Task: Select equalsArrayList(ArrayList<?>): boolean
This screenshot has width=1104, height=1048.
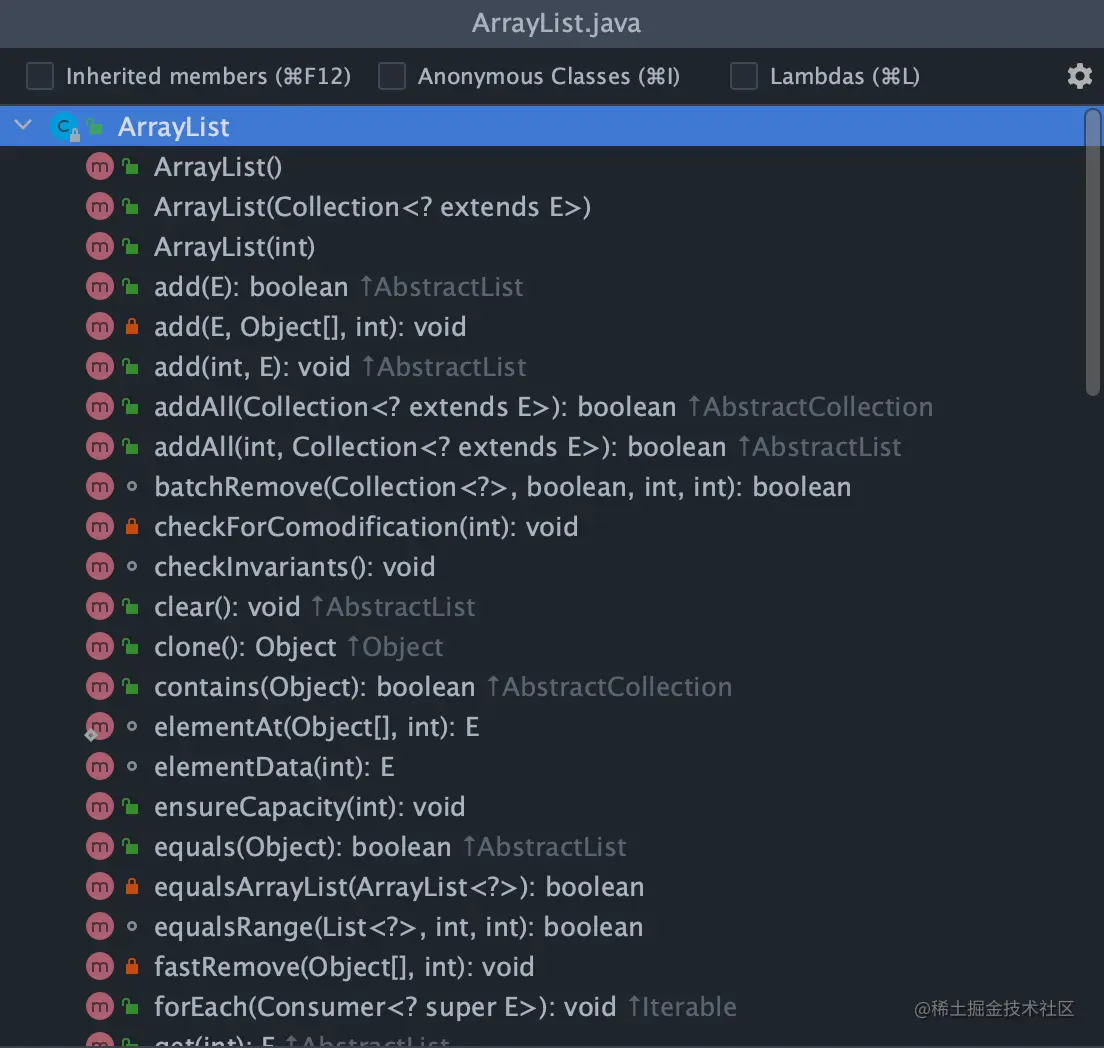Action: 399,887
